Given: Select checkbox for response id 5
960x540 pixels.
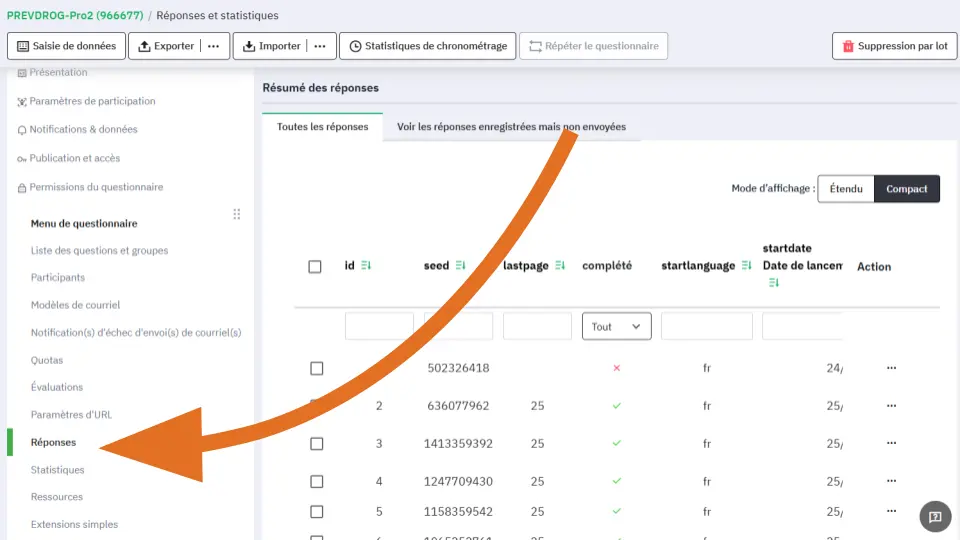Looking at the screenshot, I should pos(317,512).
